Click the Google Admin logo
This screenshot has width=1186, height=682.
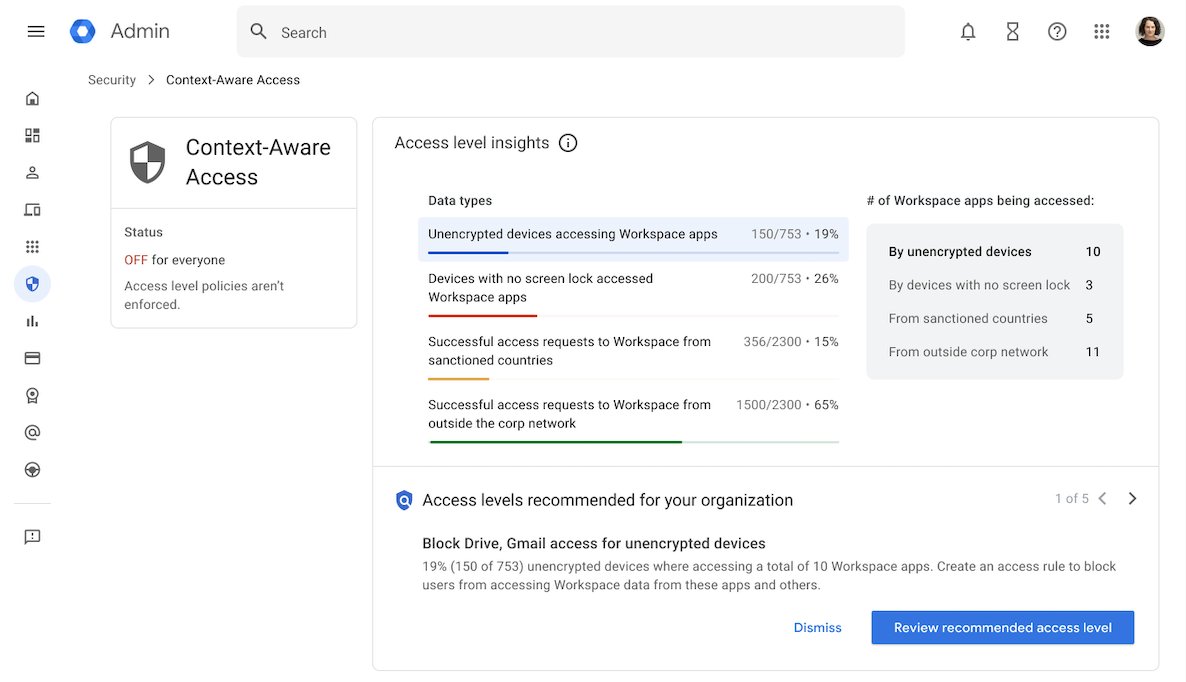(x=82, y=31)
